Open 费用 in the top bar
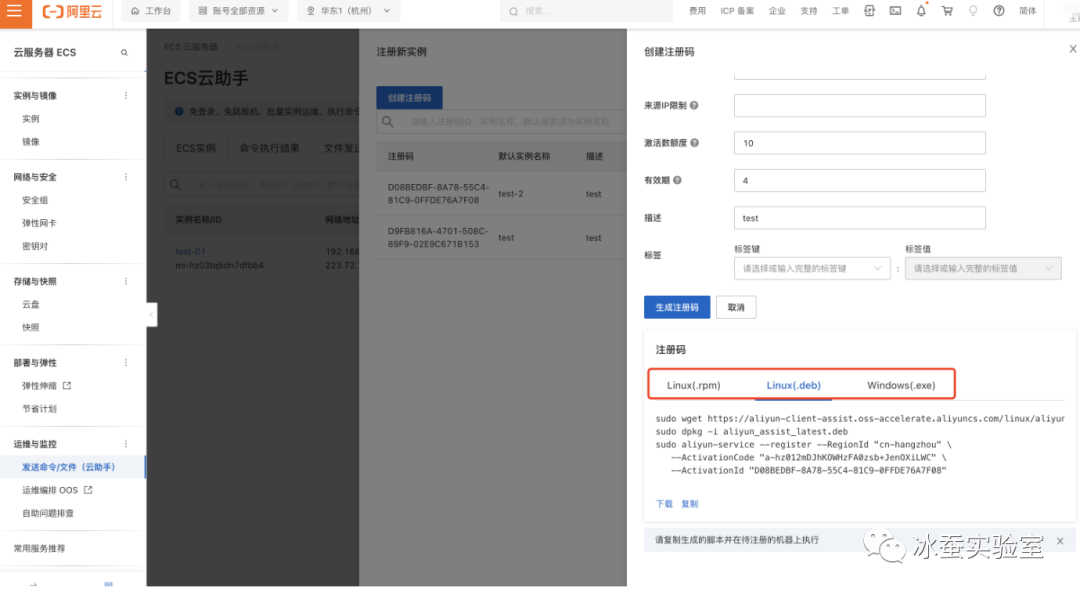Viewport: 1080px width, 595px height. coord(697,11)
